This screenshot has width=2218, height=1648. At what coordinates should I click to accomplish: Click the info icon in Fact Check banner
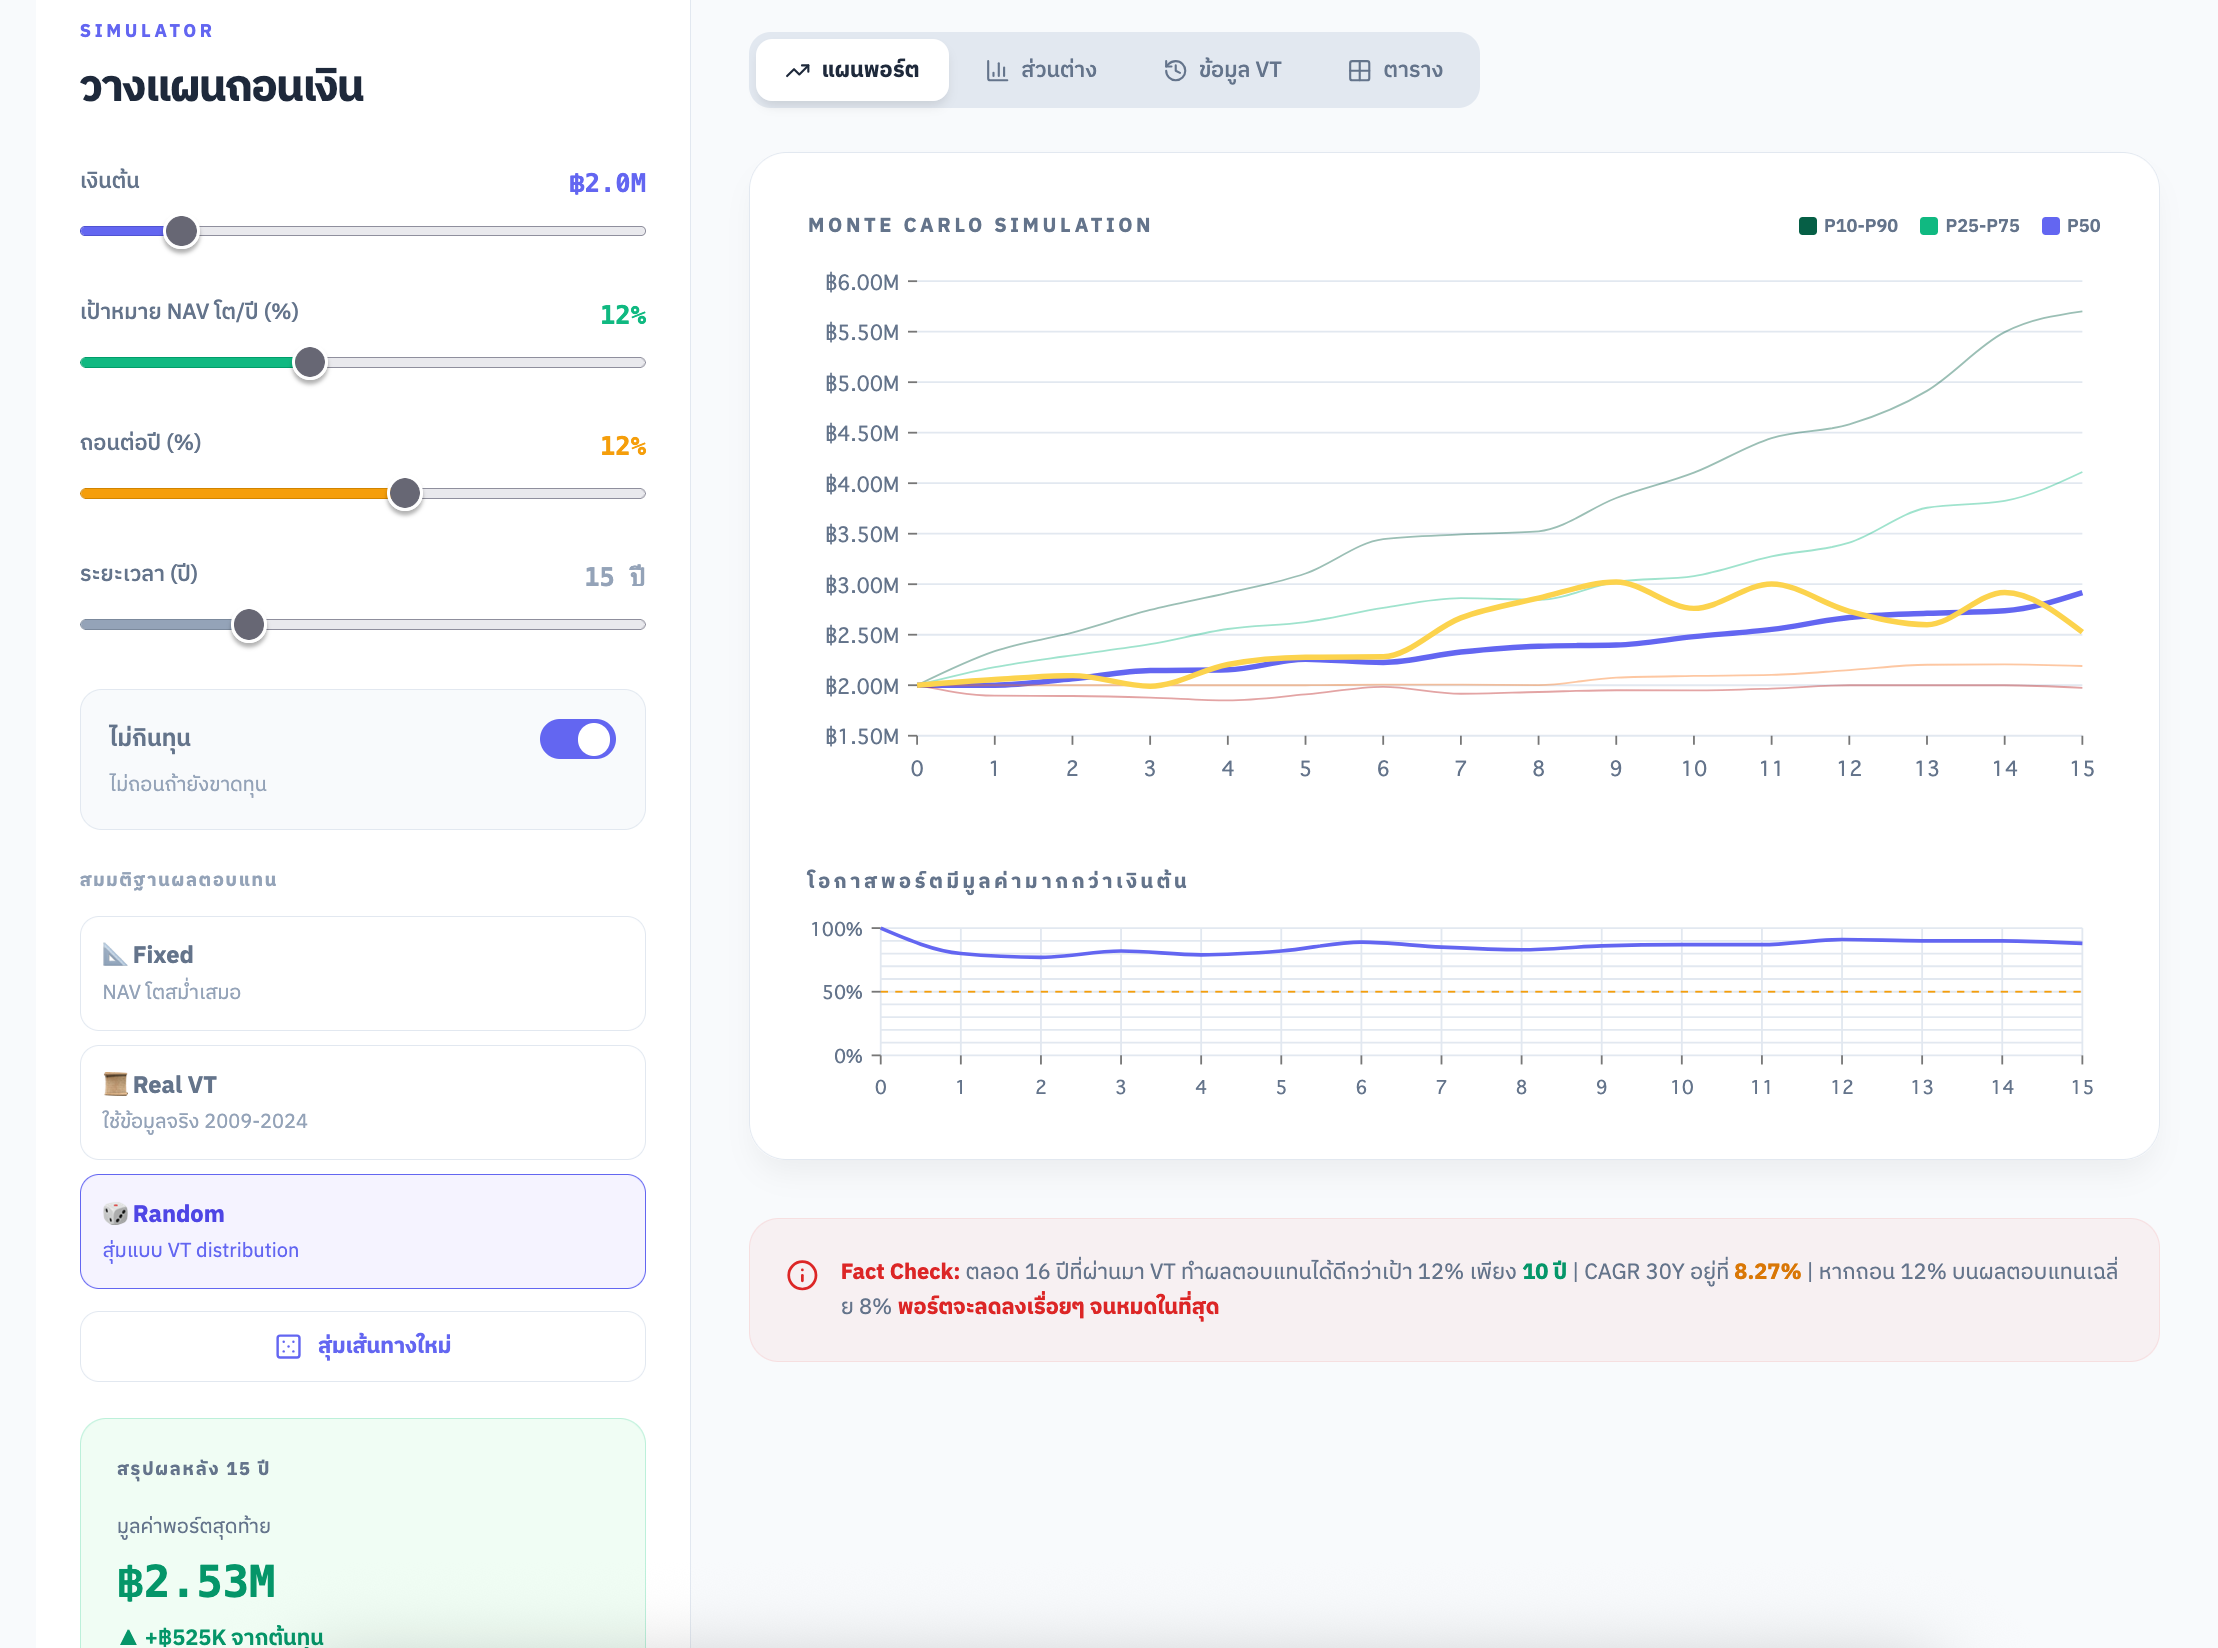[802, 1275]
